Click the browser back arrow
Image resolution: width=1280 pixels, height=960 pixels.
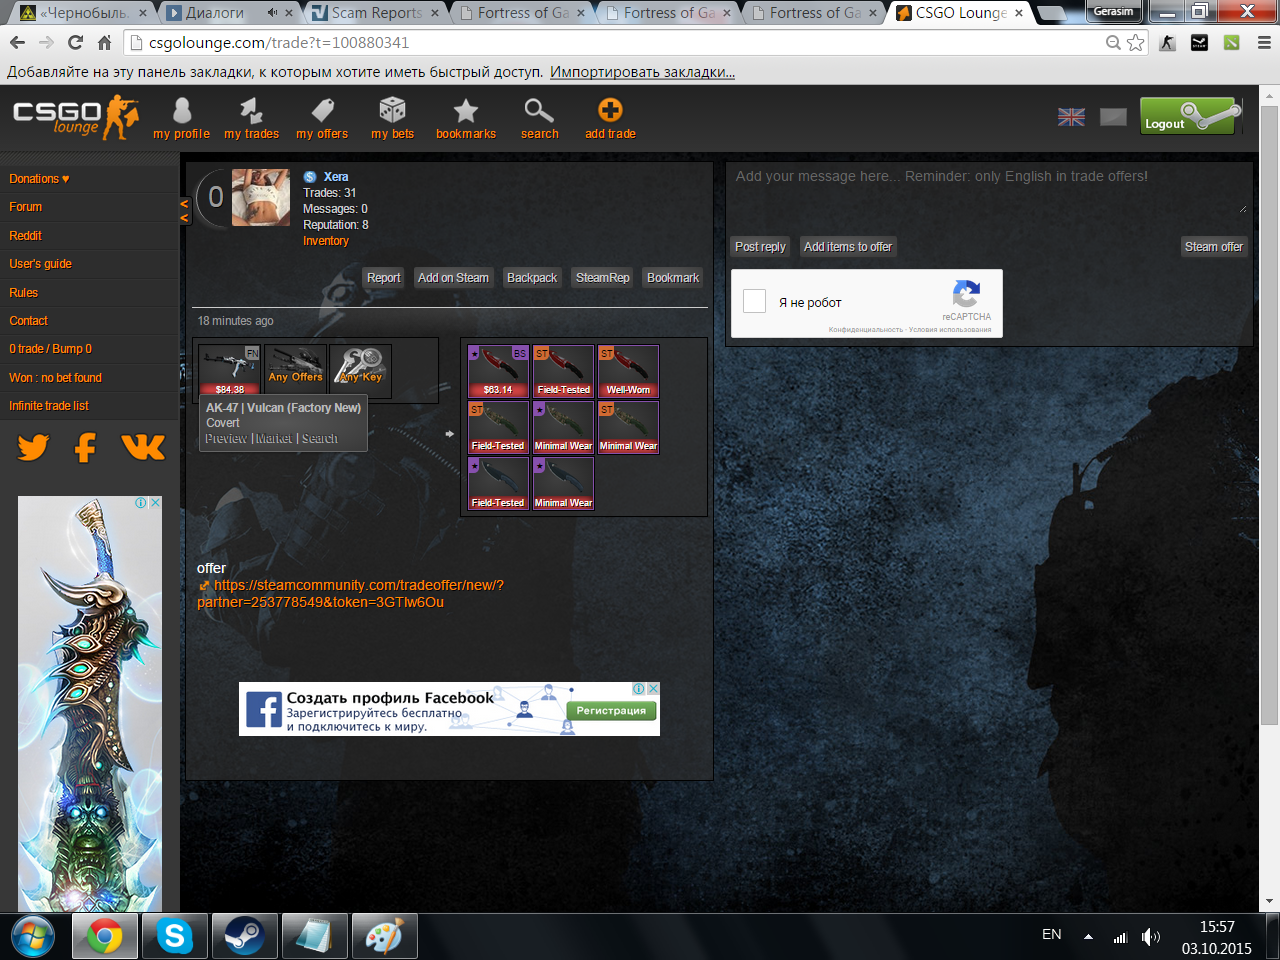[17, 42]
